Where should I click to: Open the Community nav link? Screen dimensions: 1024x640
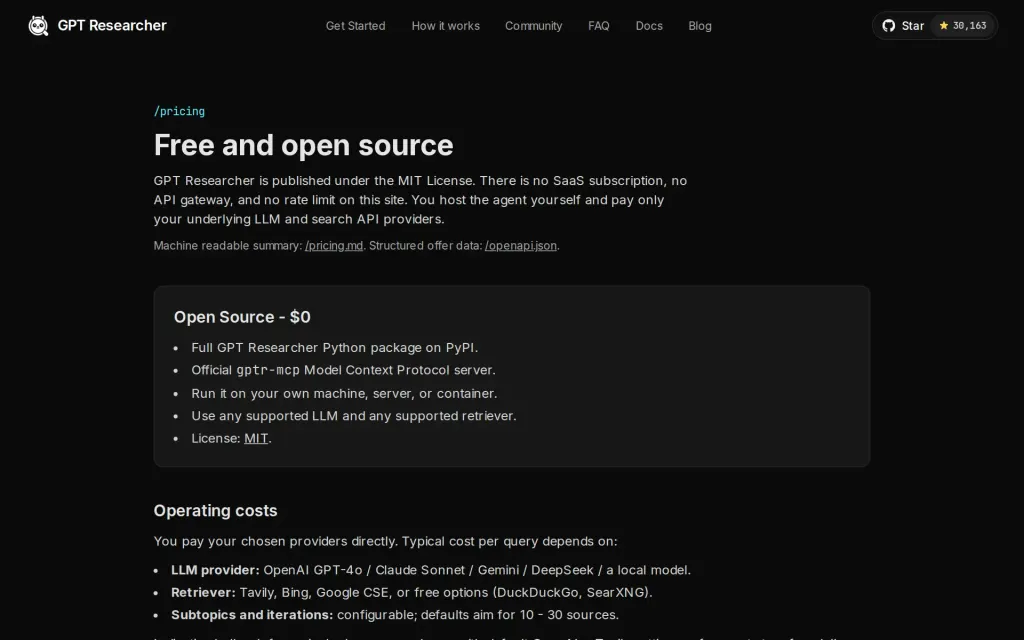(534, 26)
